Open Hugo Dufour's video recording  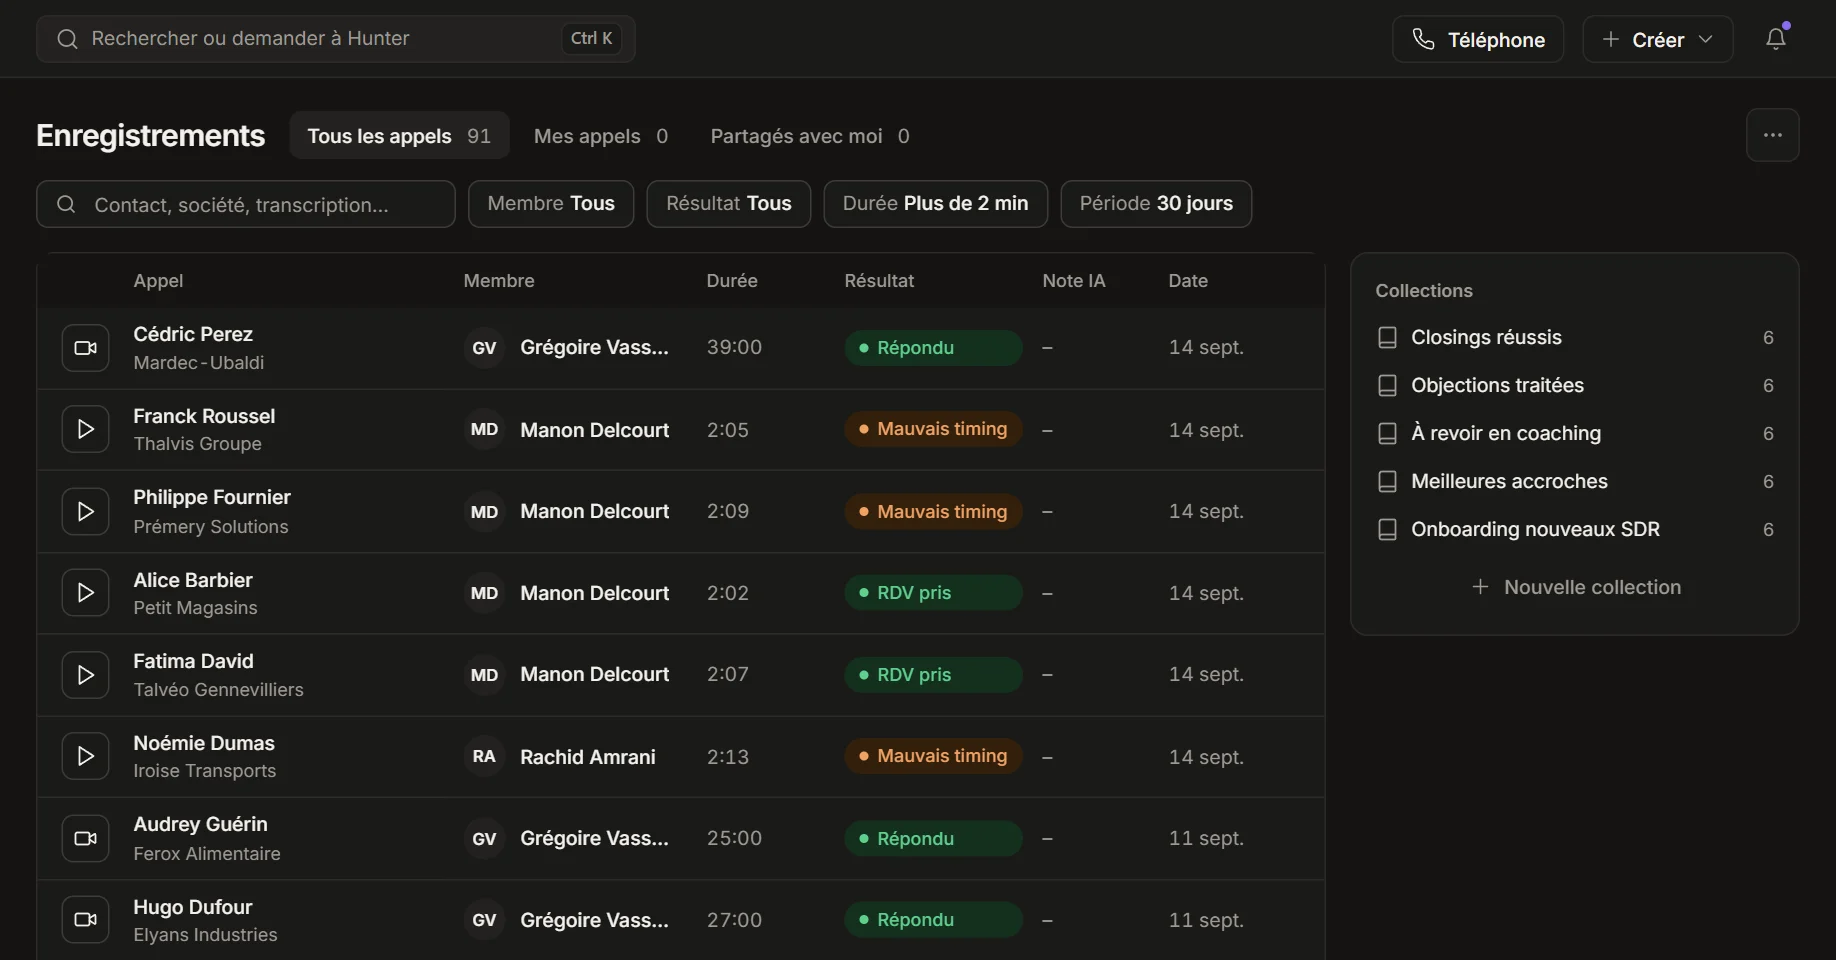(85, 920)
